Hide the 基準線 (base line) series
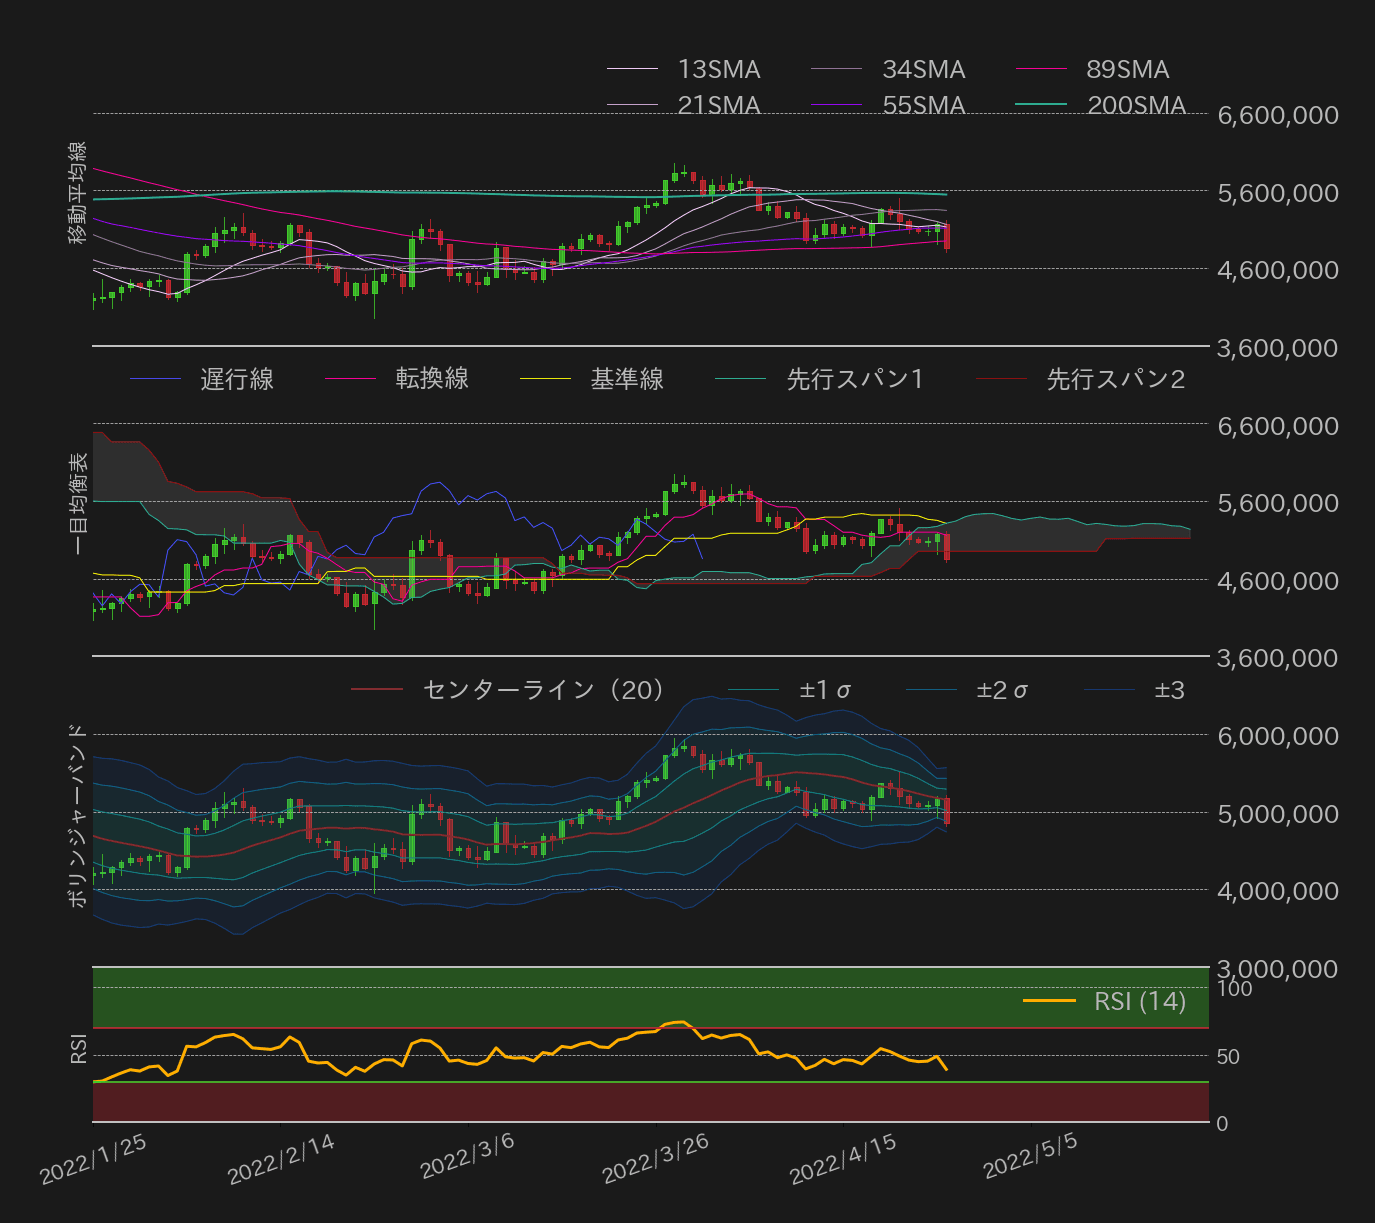Screen dimensions: 1375x1223 [x=629, y=379]
